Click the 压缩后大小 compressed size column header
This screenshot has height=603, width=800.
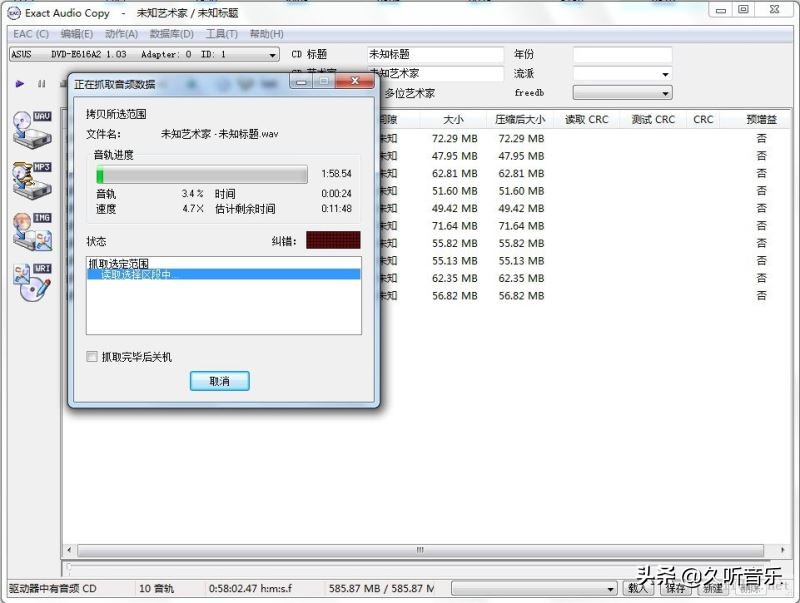[520, 119]
